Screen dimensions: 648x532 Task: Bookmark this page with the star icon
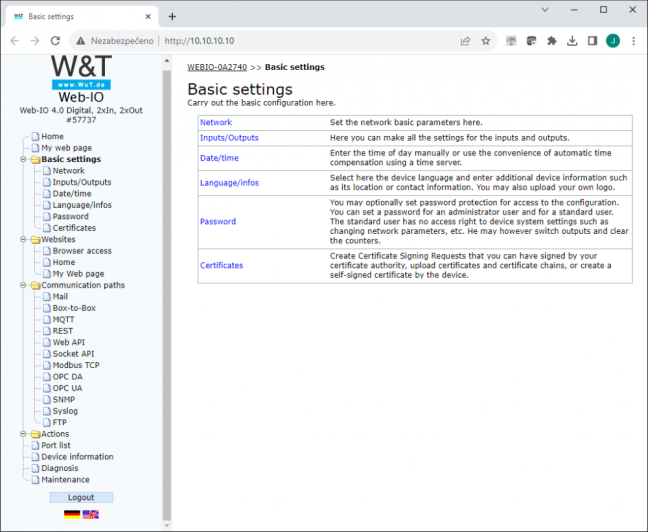pos(486,41)
